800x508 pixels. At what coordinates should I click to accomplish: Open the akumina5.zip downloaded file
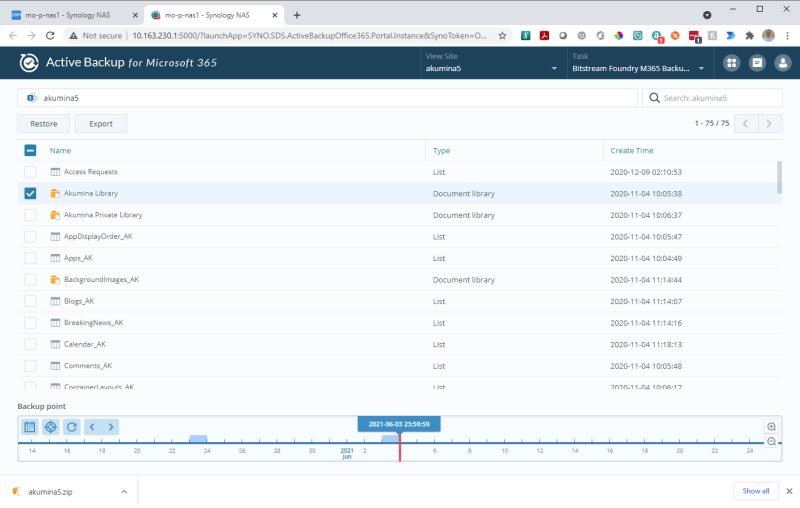pos(50,492)
